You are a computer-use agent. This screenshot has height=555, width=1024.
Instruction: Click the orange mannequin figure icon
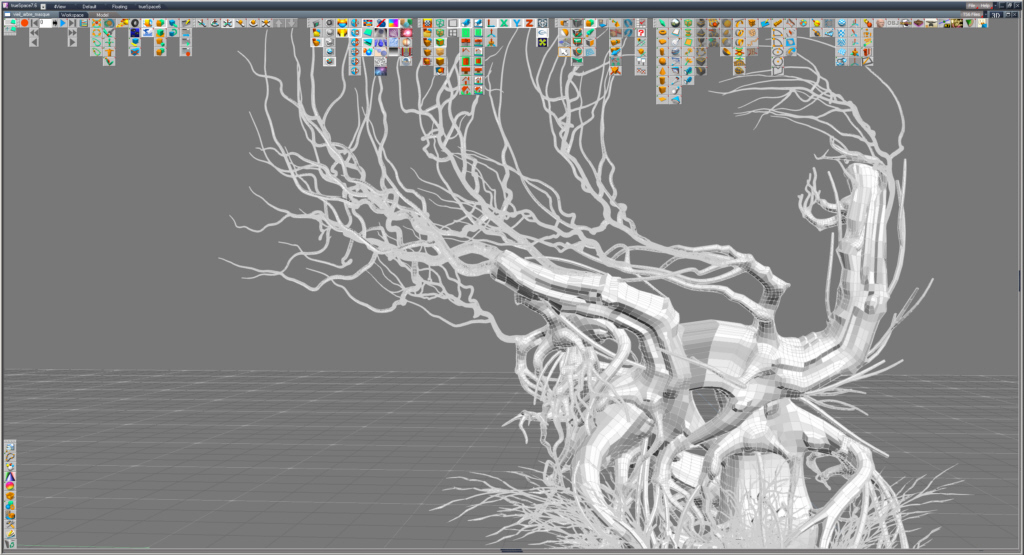[x=867, y=33]
